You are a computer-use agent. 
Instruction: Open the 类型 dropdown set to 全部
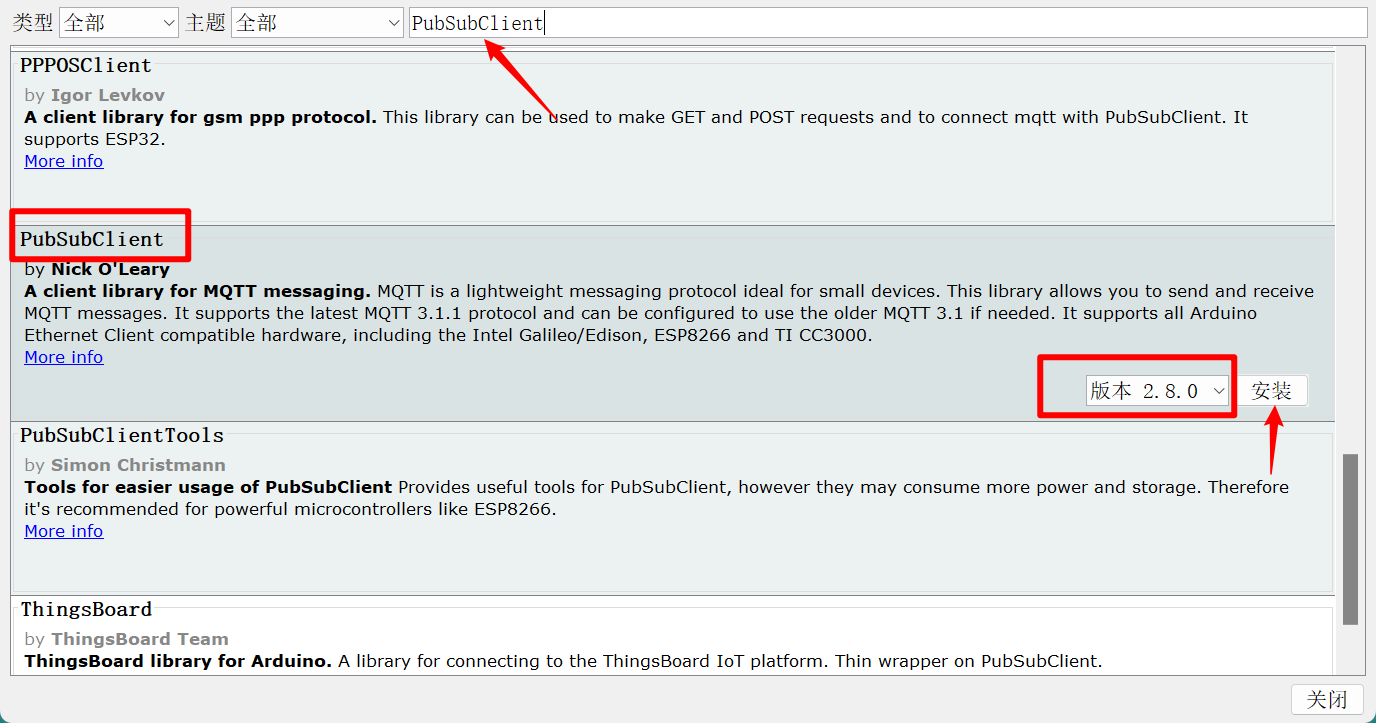118,23
